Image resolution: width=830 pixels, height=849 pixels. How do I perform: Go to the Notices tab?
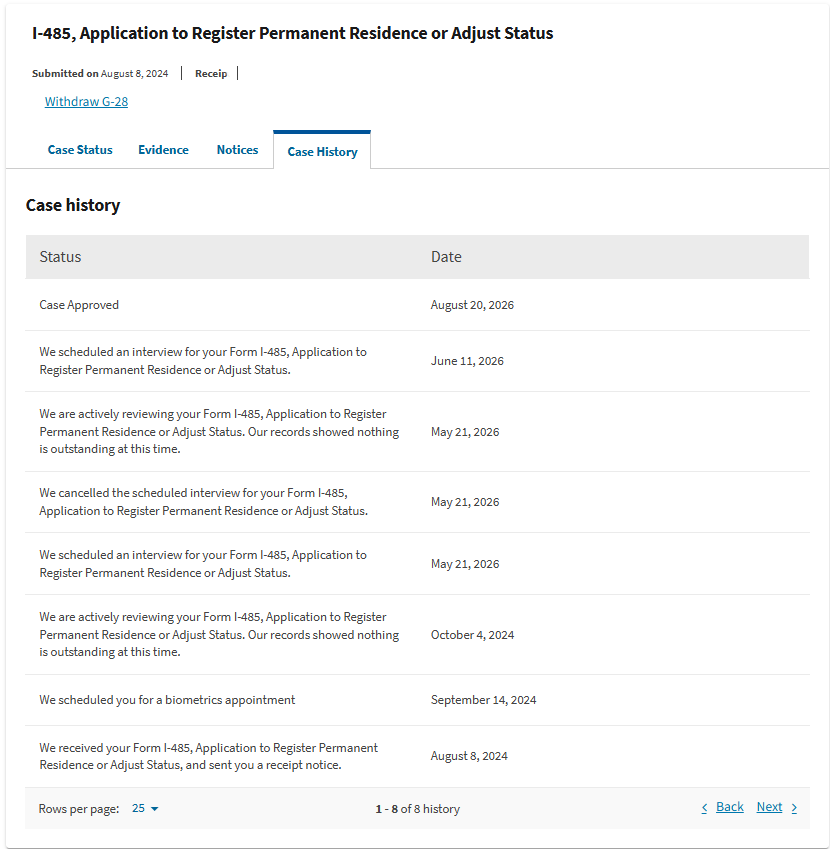[237, 150]
